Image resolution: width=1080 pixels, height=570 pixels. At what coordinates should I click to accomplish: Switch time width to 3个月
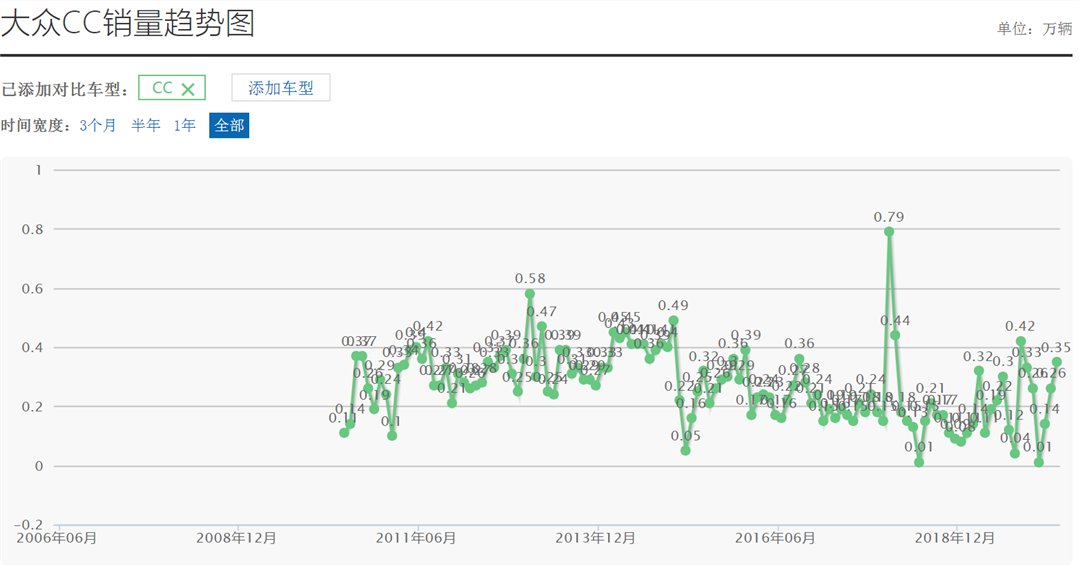click(98, 126)
